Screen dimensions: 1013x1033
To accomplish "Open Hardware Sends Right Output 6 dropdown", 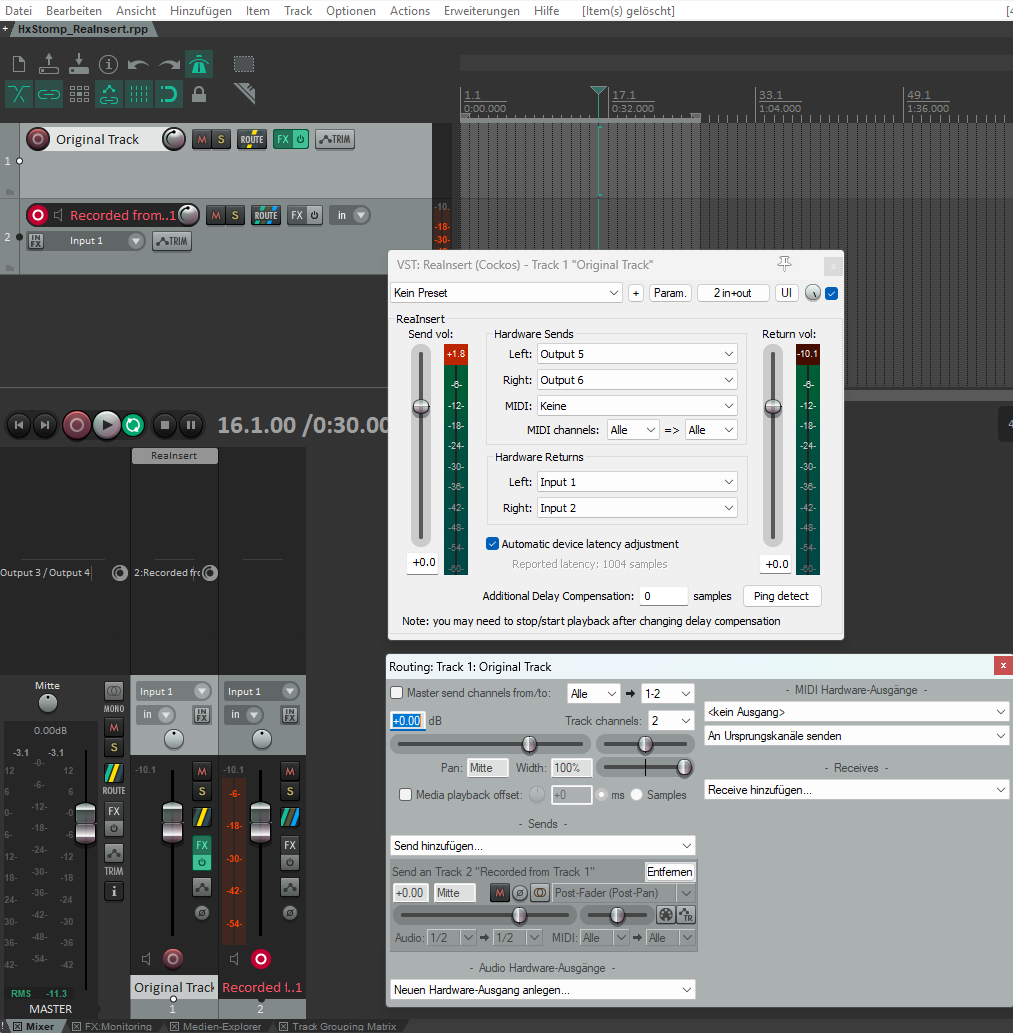I will pos(637,380).
